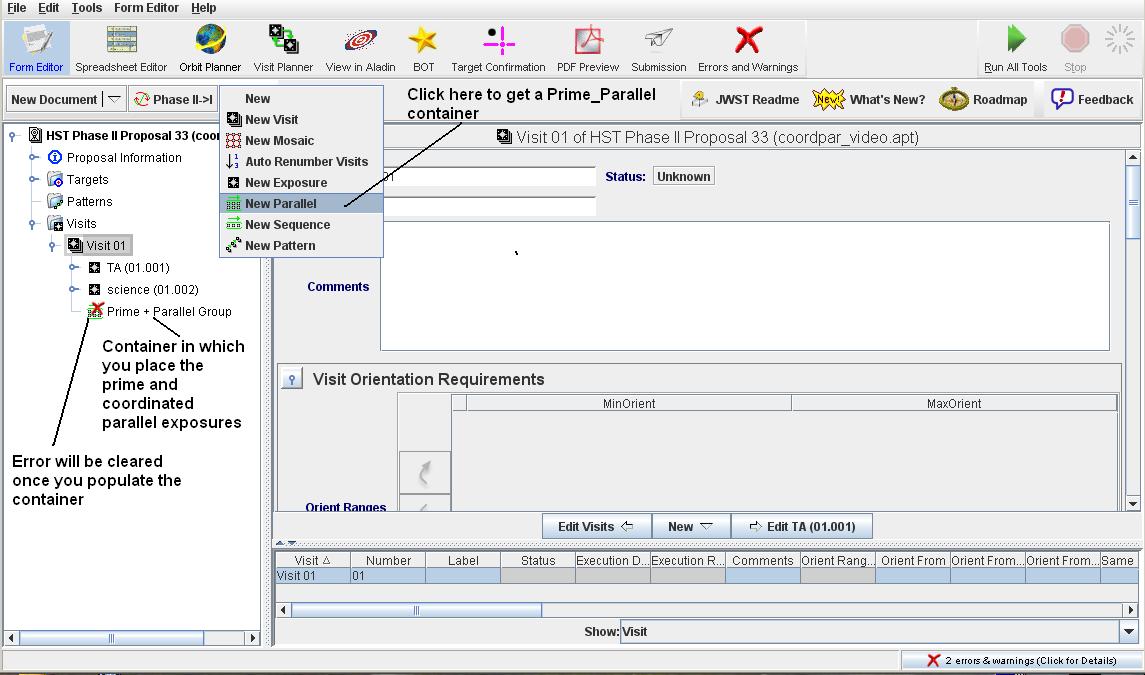Open the New Document dropdown arrow
1145x675 pixels.
coord(115,99)
